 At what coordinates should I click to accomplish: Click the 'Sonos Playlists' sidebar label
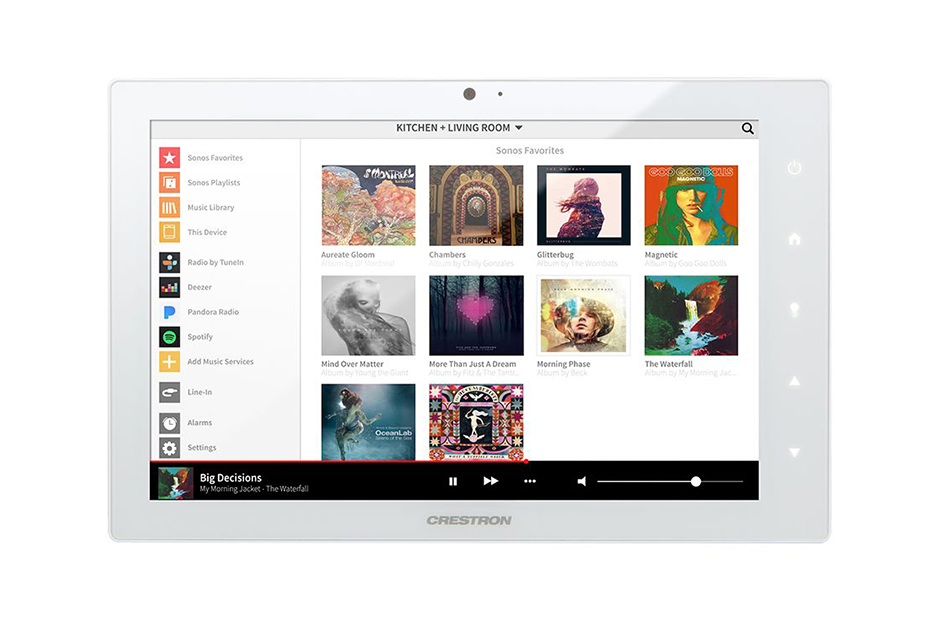(x=213, y=183)
